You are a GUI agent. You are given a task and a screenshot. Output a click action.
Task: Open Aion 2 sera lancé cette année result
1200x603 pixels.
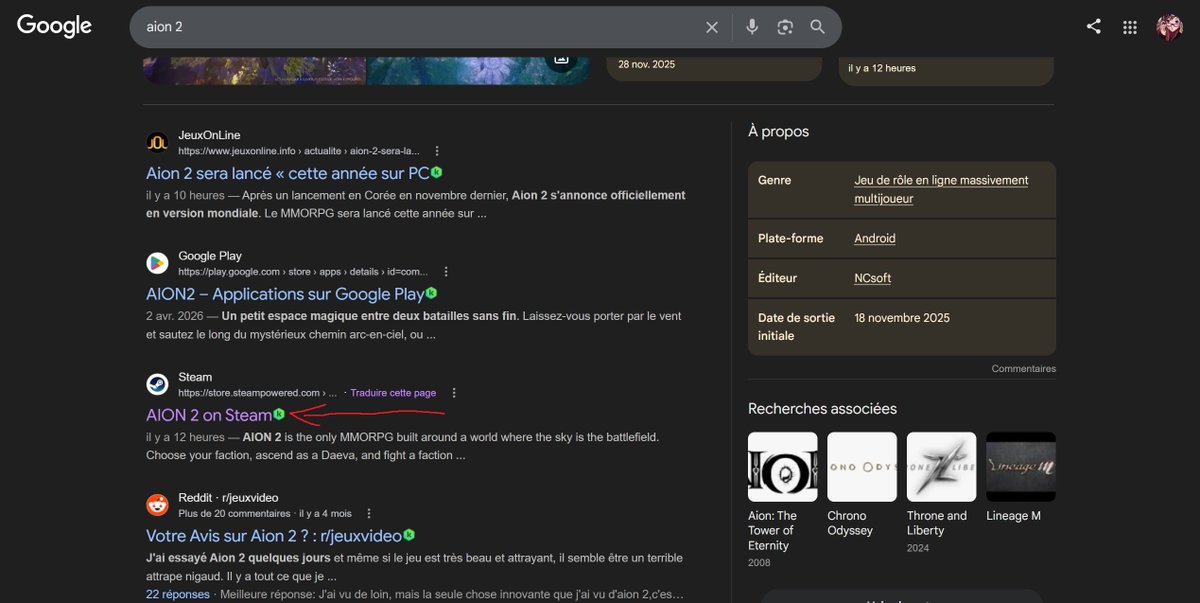click(288, 174)
